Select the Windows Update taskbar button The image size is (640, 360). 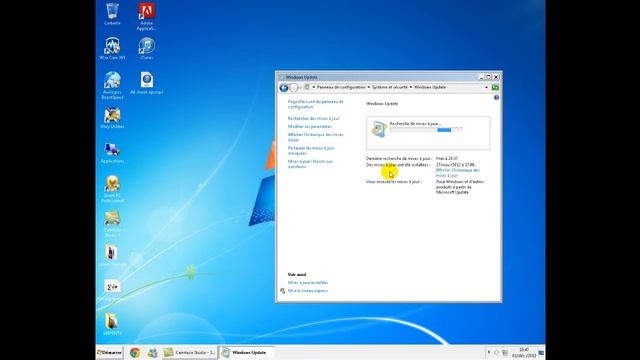[x=246, y=352]
